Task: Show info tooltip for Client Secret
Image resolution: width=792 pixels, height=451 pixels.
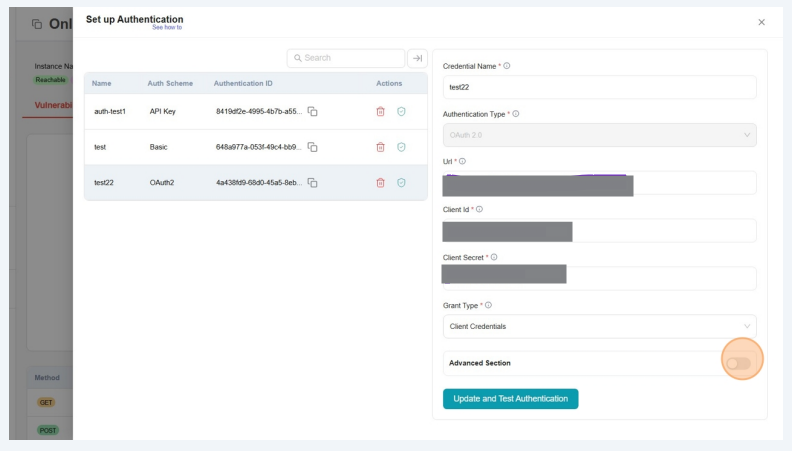Action: (x=494, y=257)
